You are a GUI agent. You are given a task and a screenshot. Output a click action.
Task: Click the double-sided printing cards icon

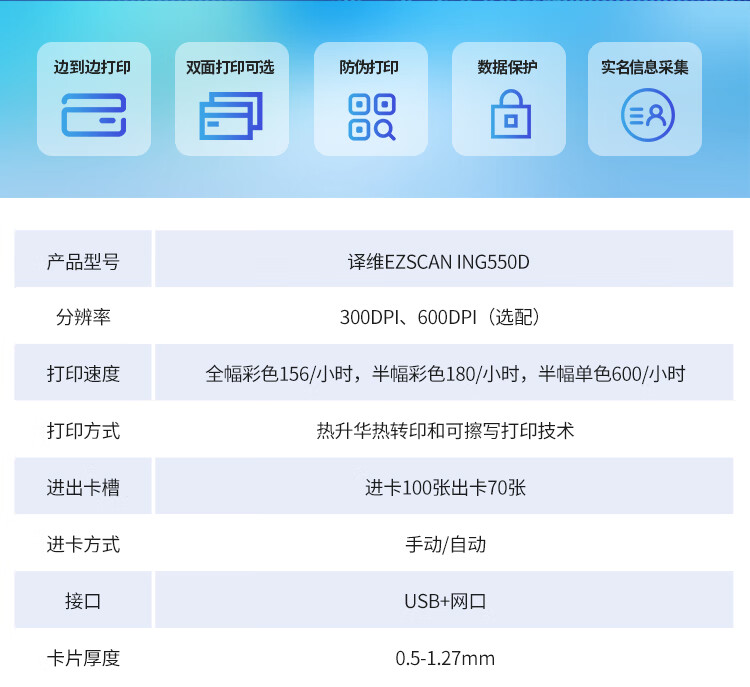pos(231,115)
